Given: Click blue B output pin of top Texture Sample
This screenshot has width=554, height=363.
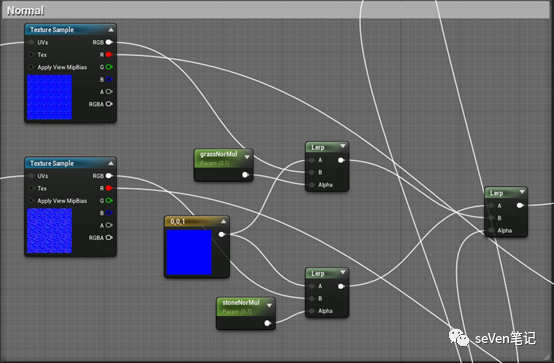Looking at the screenshot, I should coord(109,80).
